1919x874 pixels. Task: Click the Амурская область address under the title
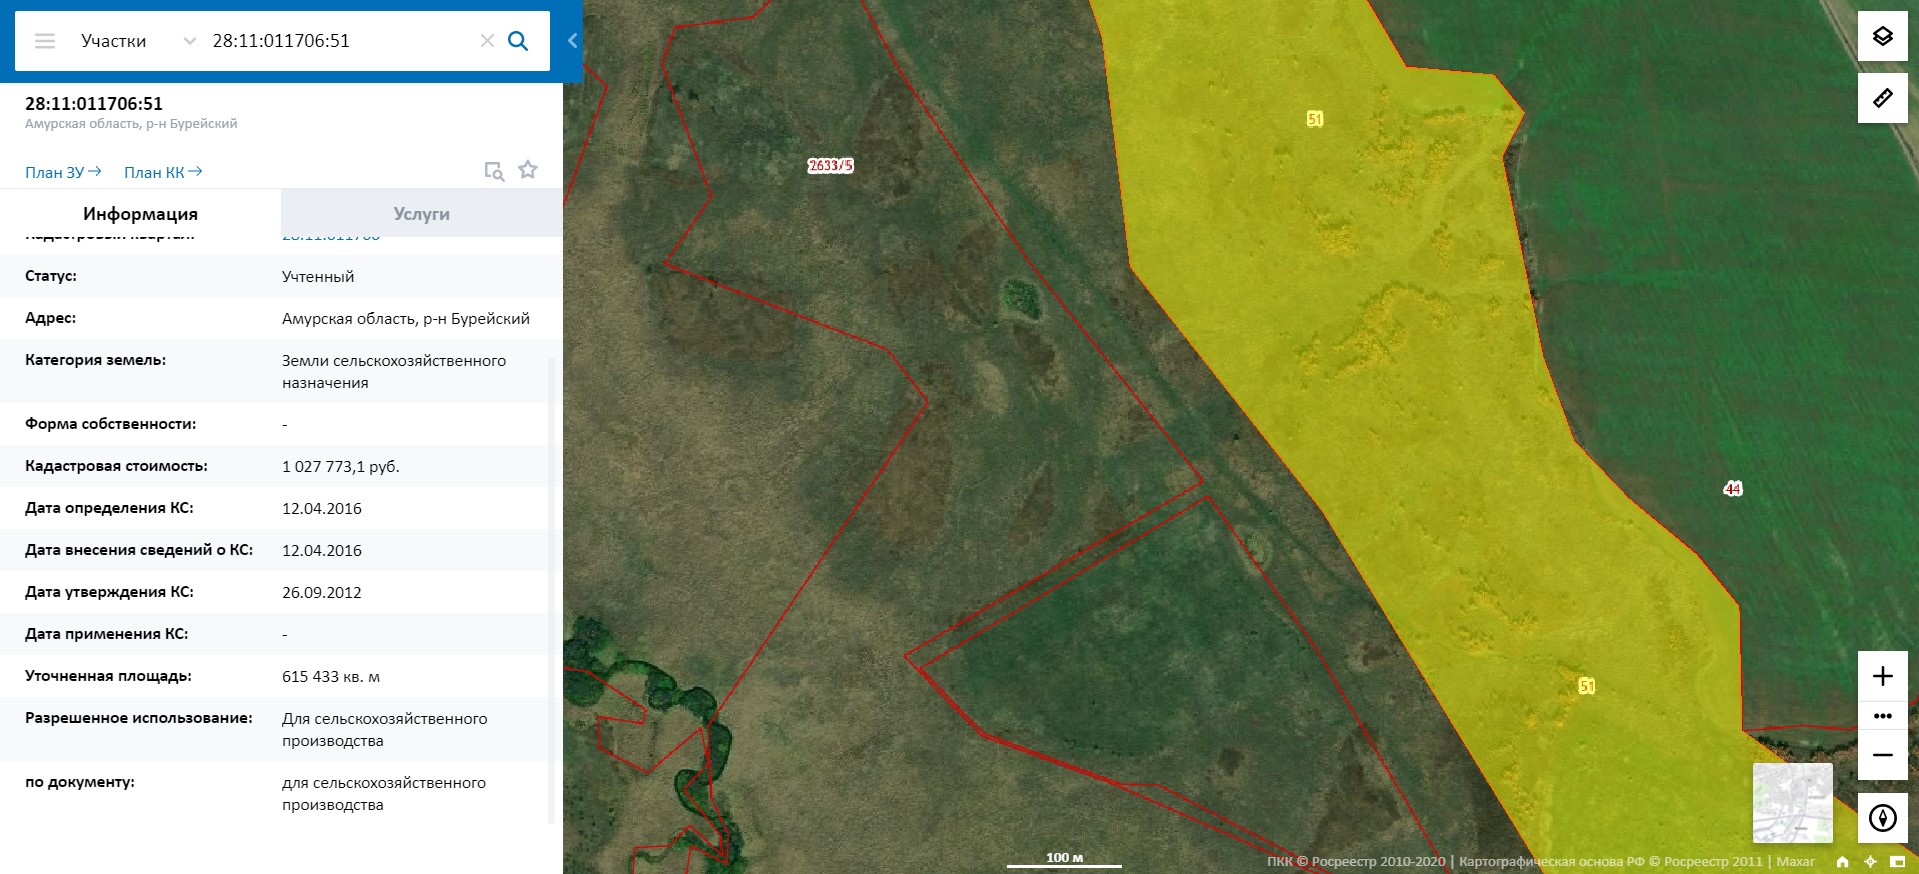pyautogui.click(x=131, y=124)
